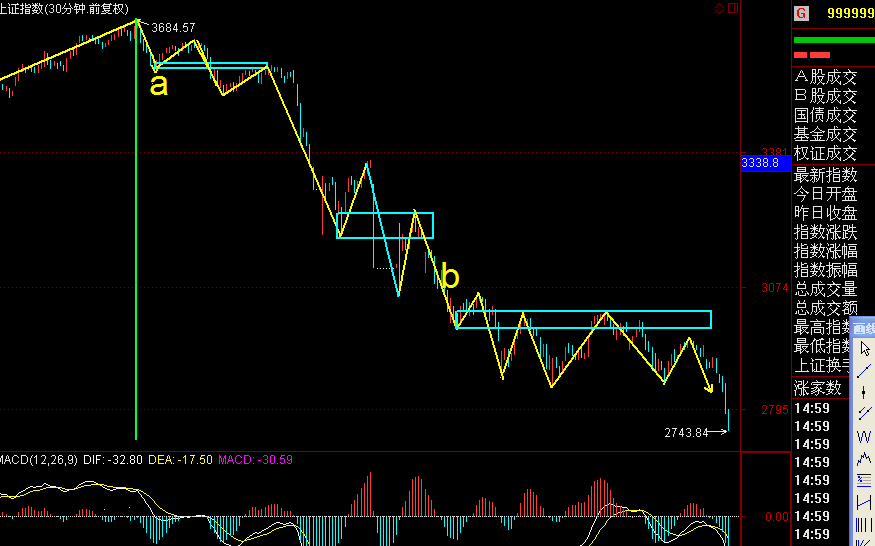Click the 昨日收盘 row
This screenshot has height=546, width=875.
tap(826, 213)
